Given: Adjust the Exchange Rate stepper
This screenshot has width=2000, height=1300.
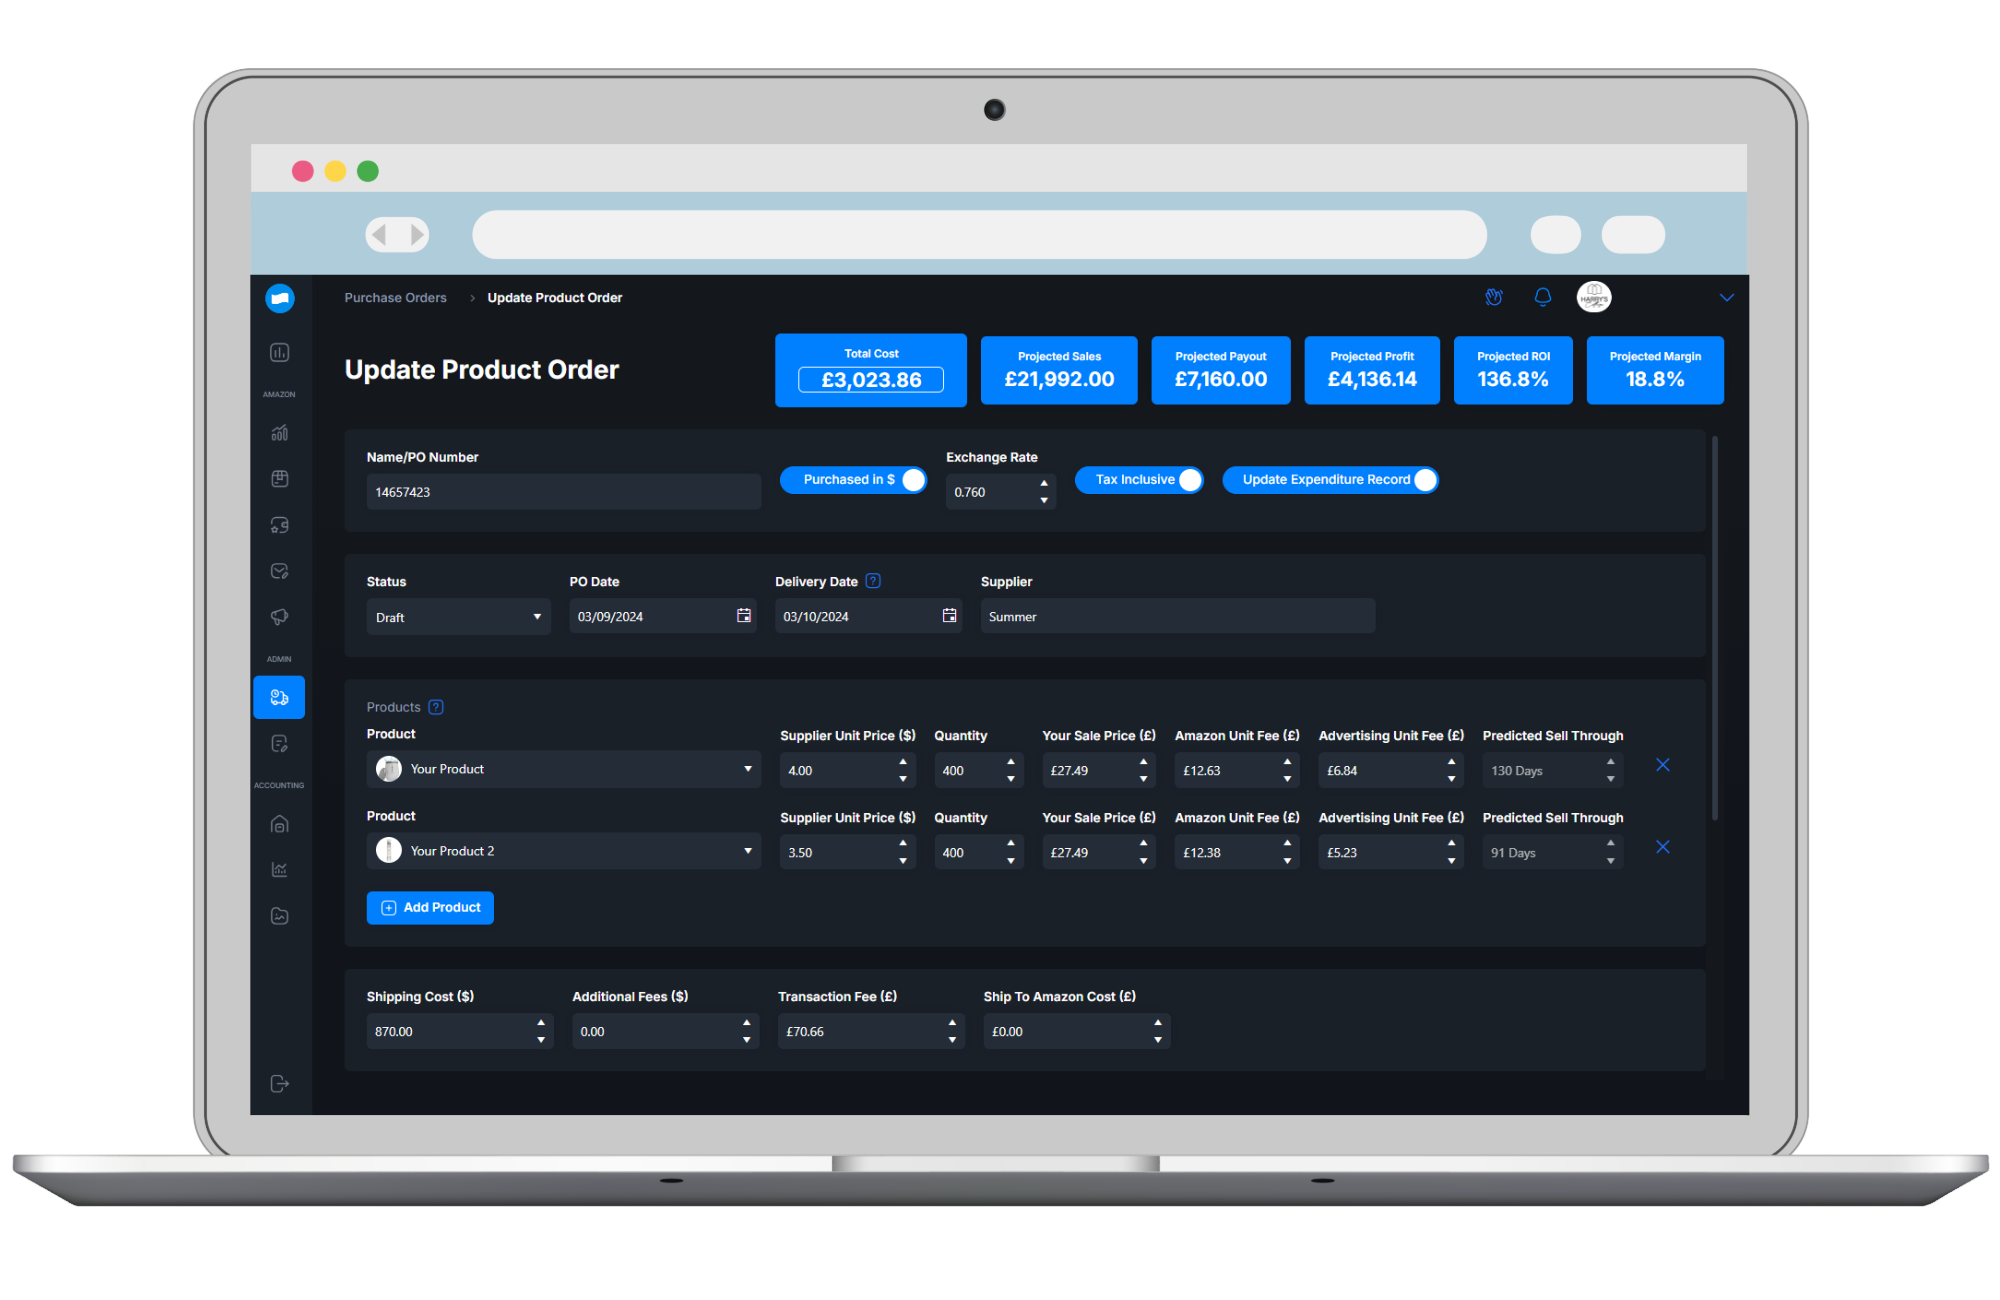Looking at the screenshot, I should click(x=1044, y=492).
